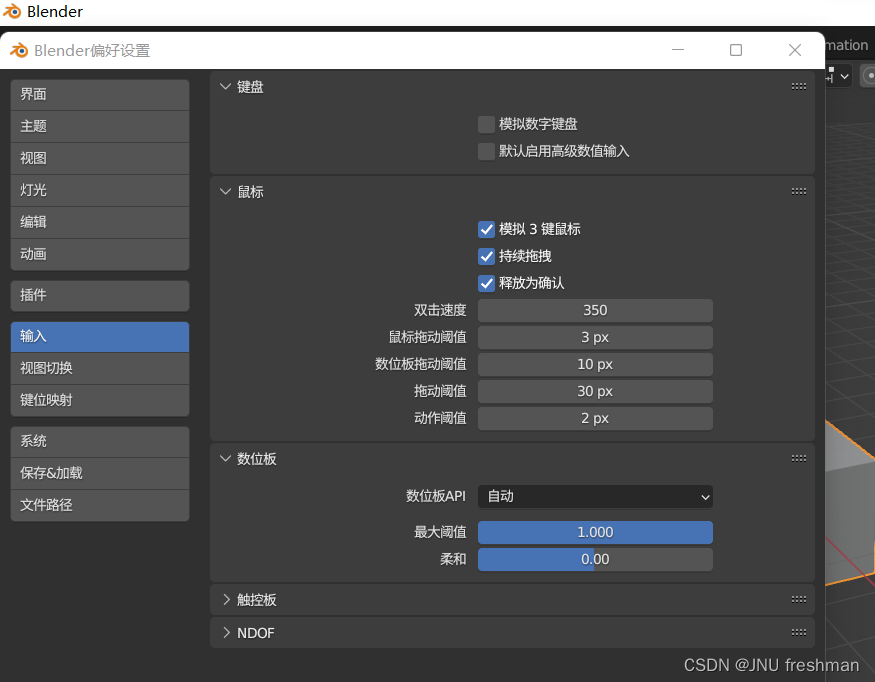875x682 pixels.
Task: Open the 灯光 preferences tab
Action: coord(100,190)
